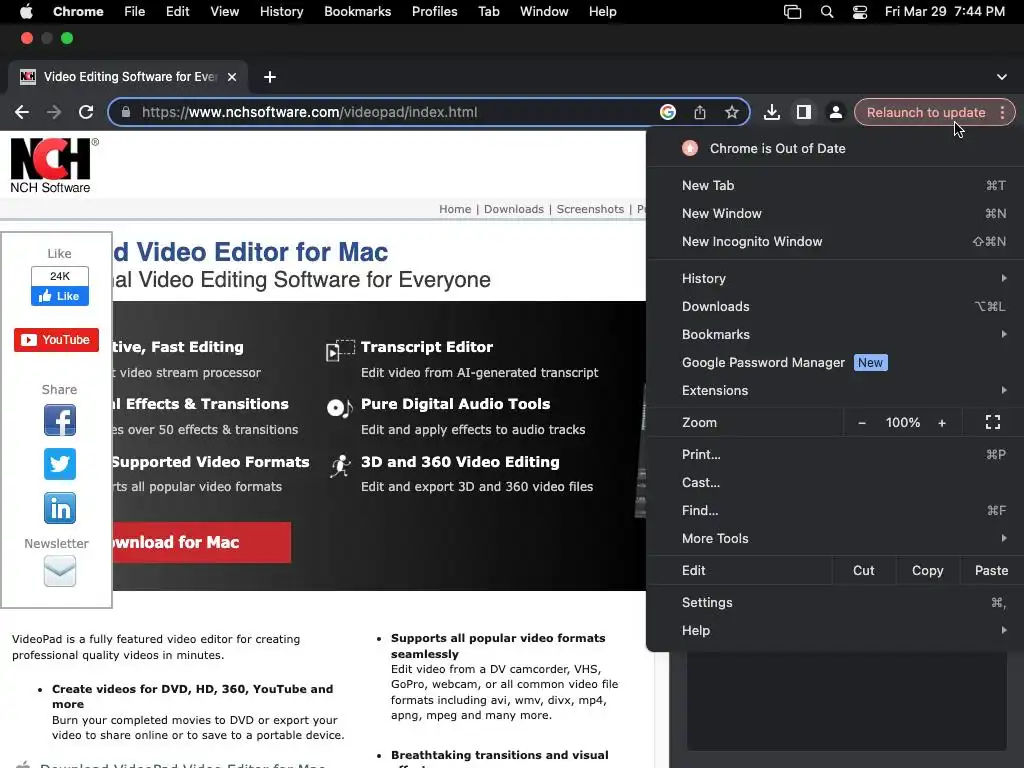Click the NCH Software logo
1024x768 pixels.
click(x=54, y=165)
